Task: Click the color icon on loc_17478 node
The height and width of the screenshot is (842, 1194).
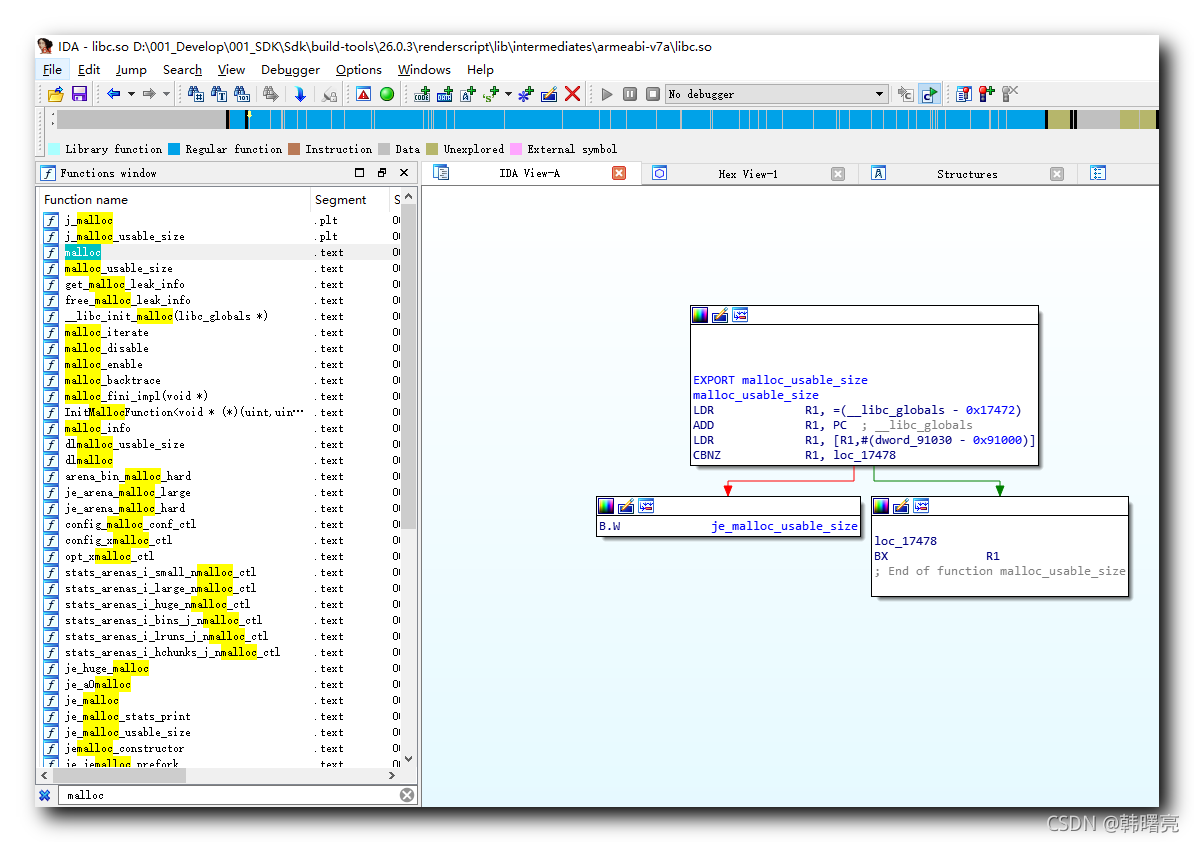Action: (x=881, y=506)
